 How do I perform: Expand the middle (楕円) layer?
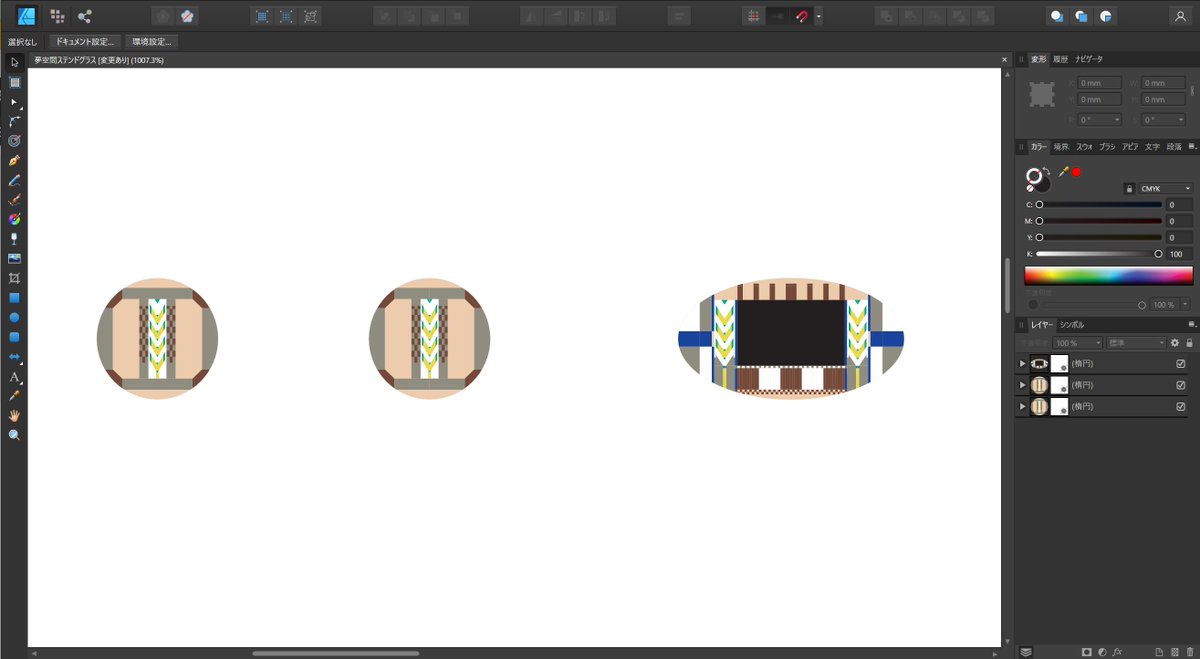(1022, 385)
